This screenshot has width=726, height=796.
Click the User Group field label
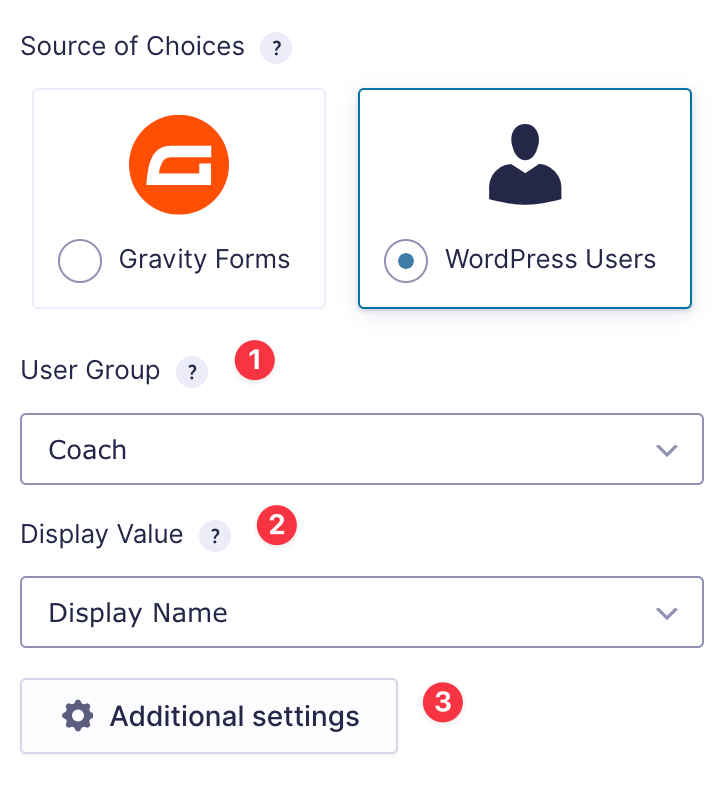click(x=90, y=371)
